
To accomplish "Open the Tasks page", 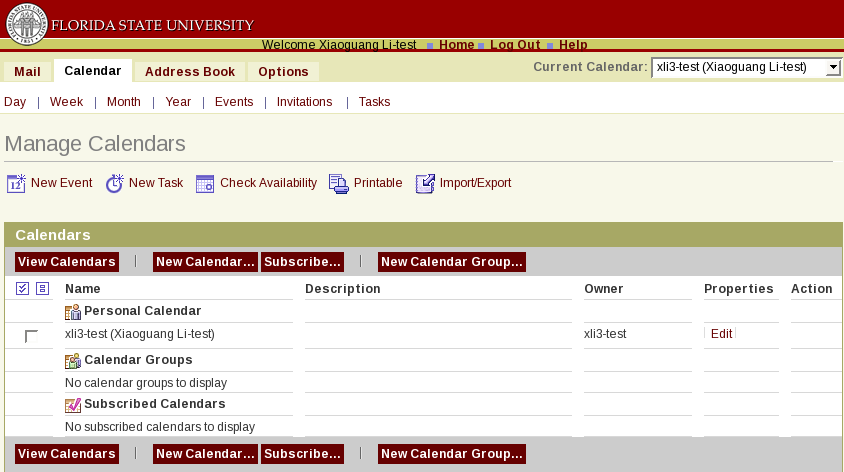I will tap(375, 102).
